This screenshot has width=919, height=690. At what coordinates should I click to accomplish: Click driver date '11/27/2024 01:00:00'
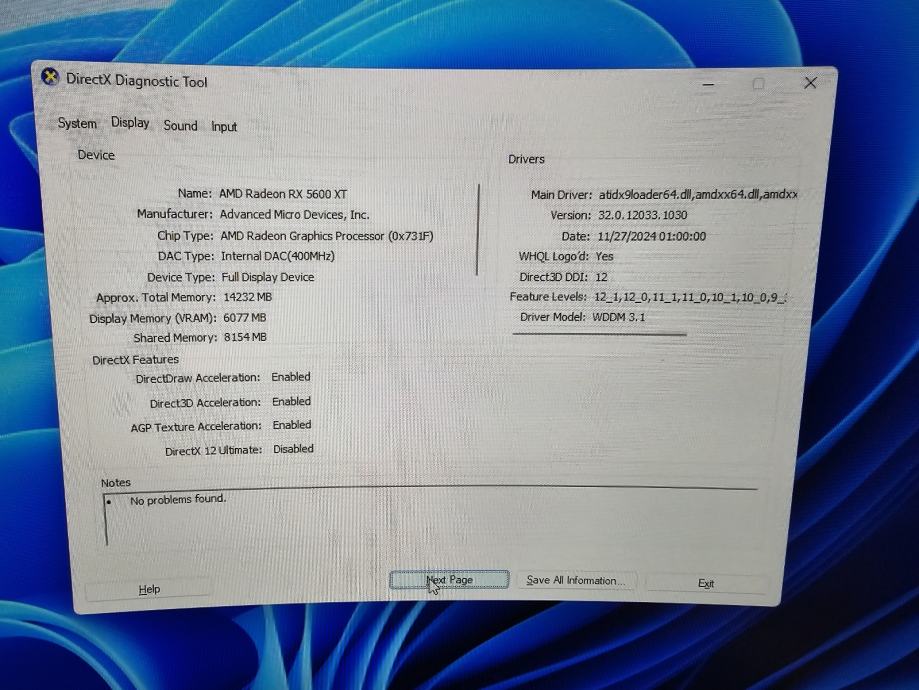coord(652,236)
